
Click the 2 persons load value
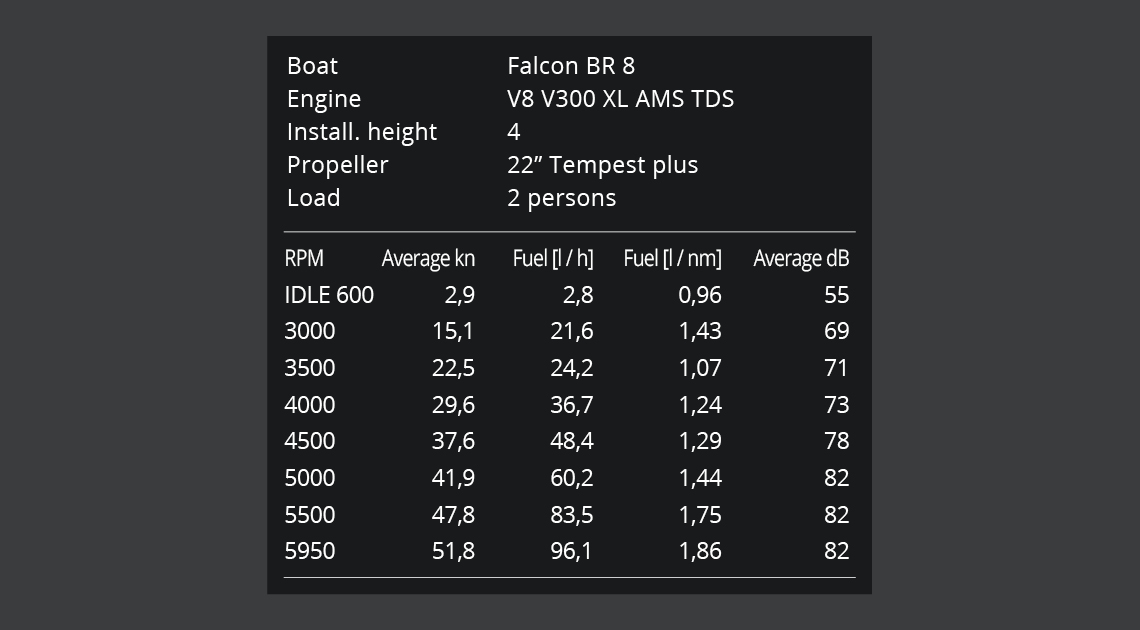[561, 198]
